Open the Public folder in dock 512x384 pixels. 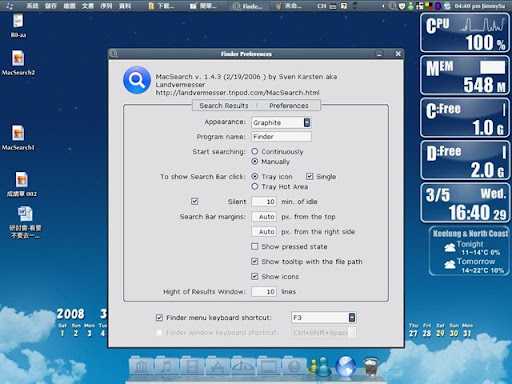(243, 366)
